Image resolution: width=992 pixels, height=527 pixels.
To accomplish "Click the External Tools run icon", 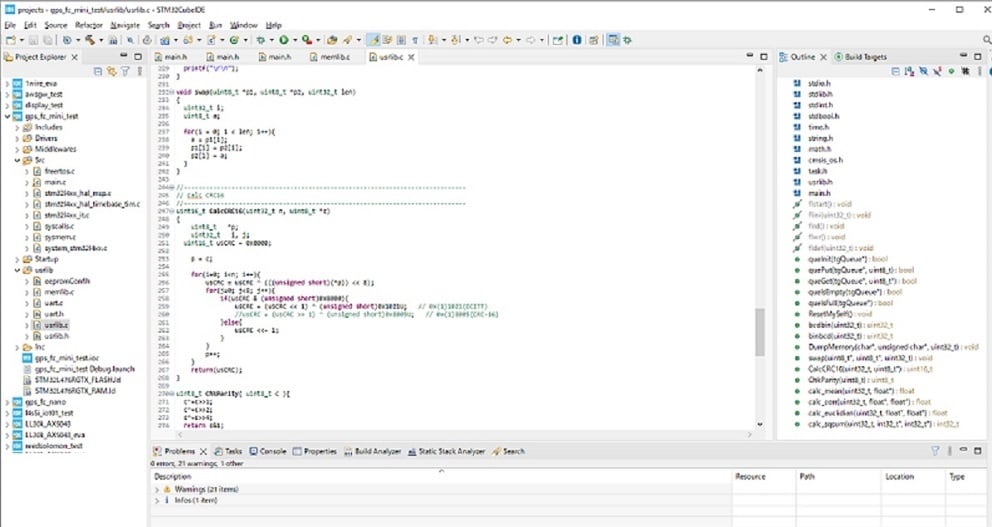I will pyautogui.click(x=307, y=40).
